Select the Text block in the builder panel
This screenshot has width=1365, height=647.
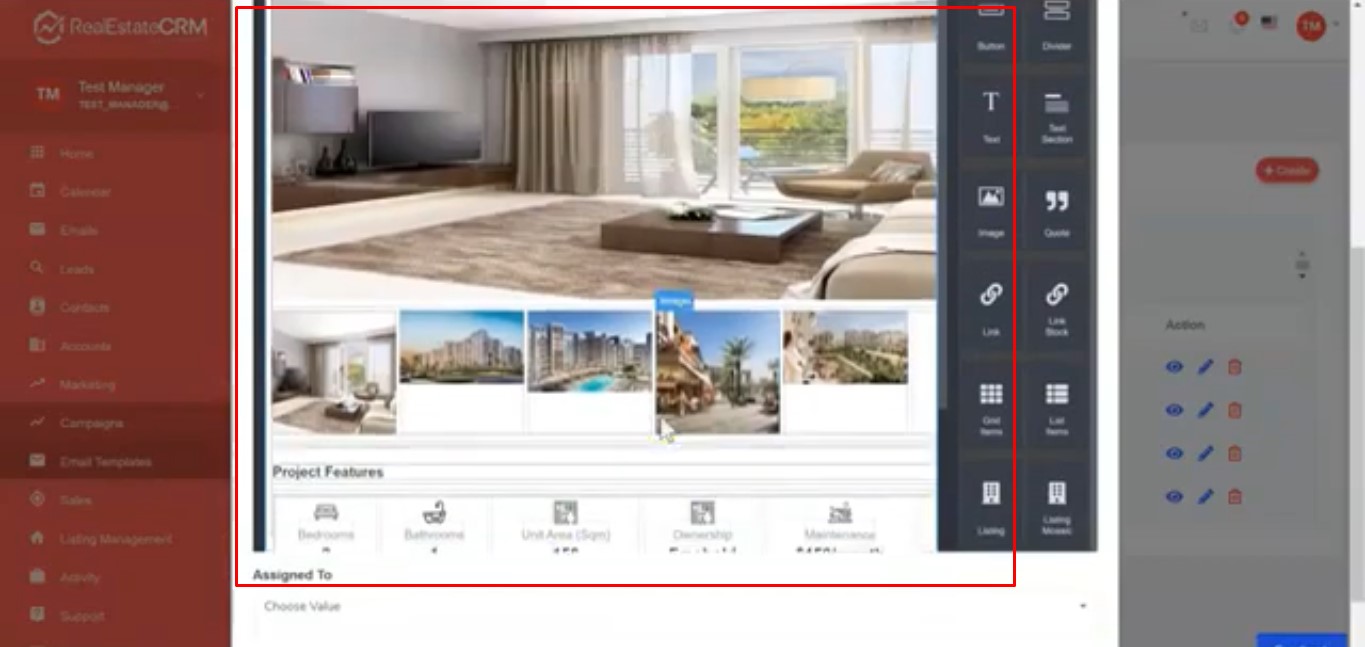[x=991, y=113]
